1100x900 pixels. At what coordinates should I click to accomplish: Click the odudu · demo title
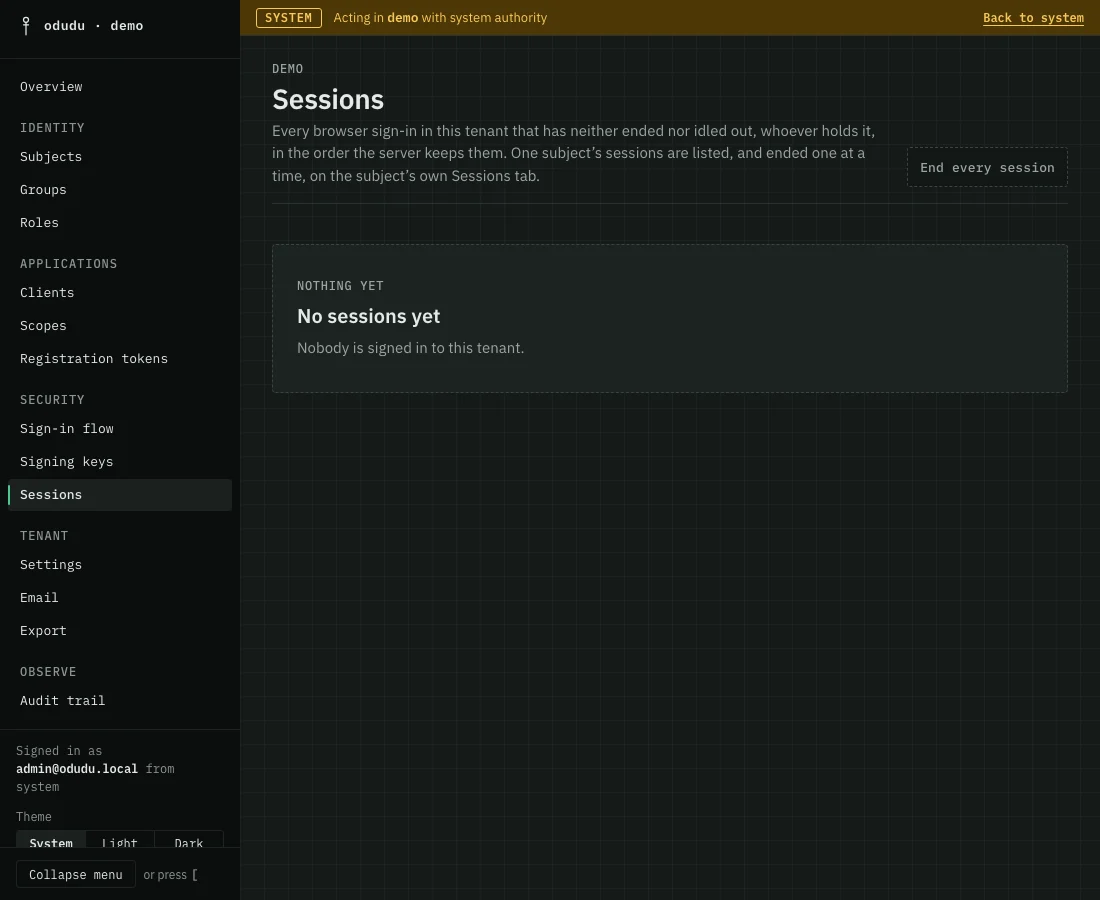point(93,26)
